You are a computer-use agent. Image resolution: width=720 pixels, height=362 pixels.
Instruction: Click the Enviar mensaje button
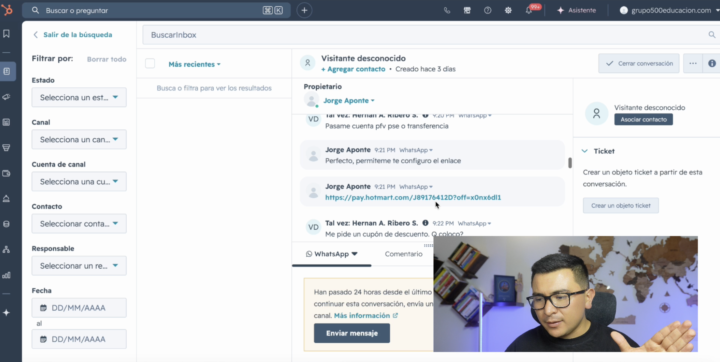(352, 333)
